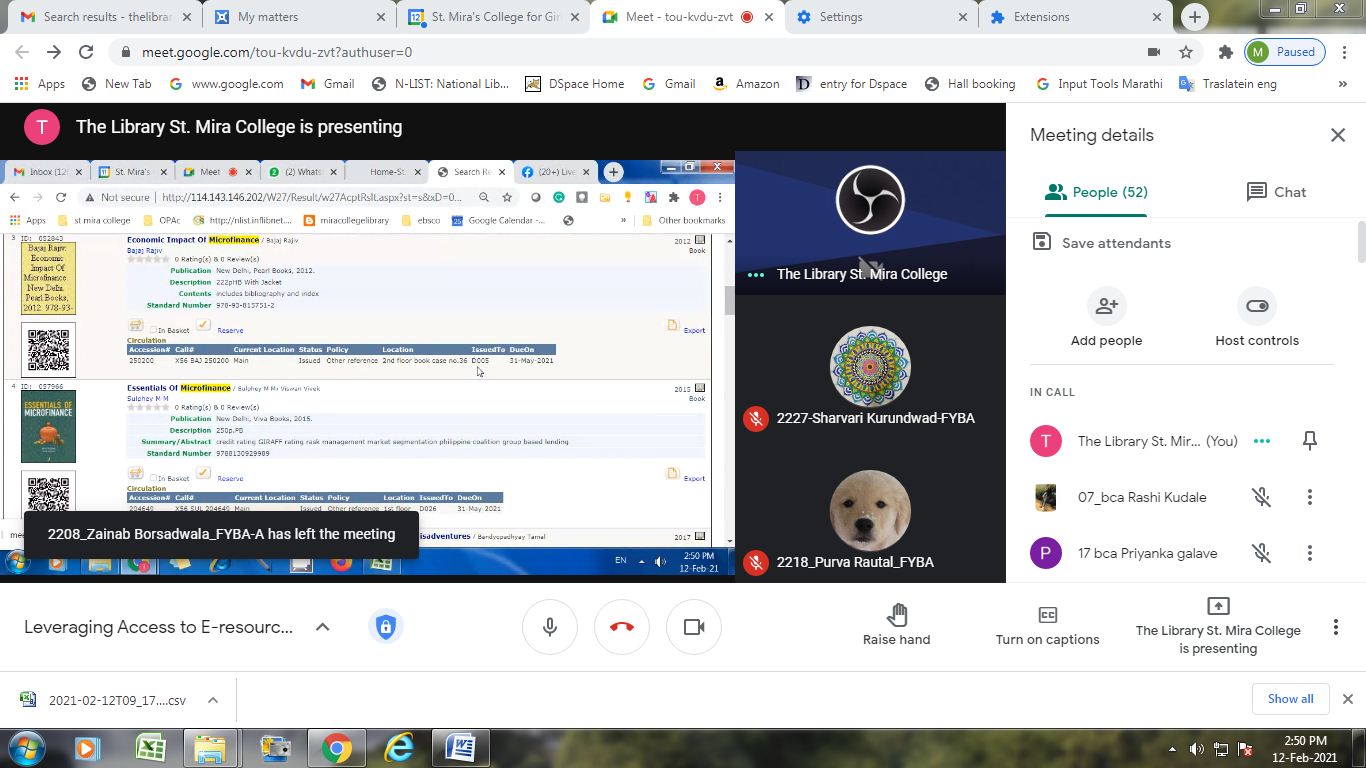The width and height of the screenshot is (1366, 768).
Task: Open the meeting safety lock icon
Action: (386, 627)
